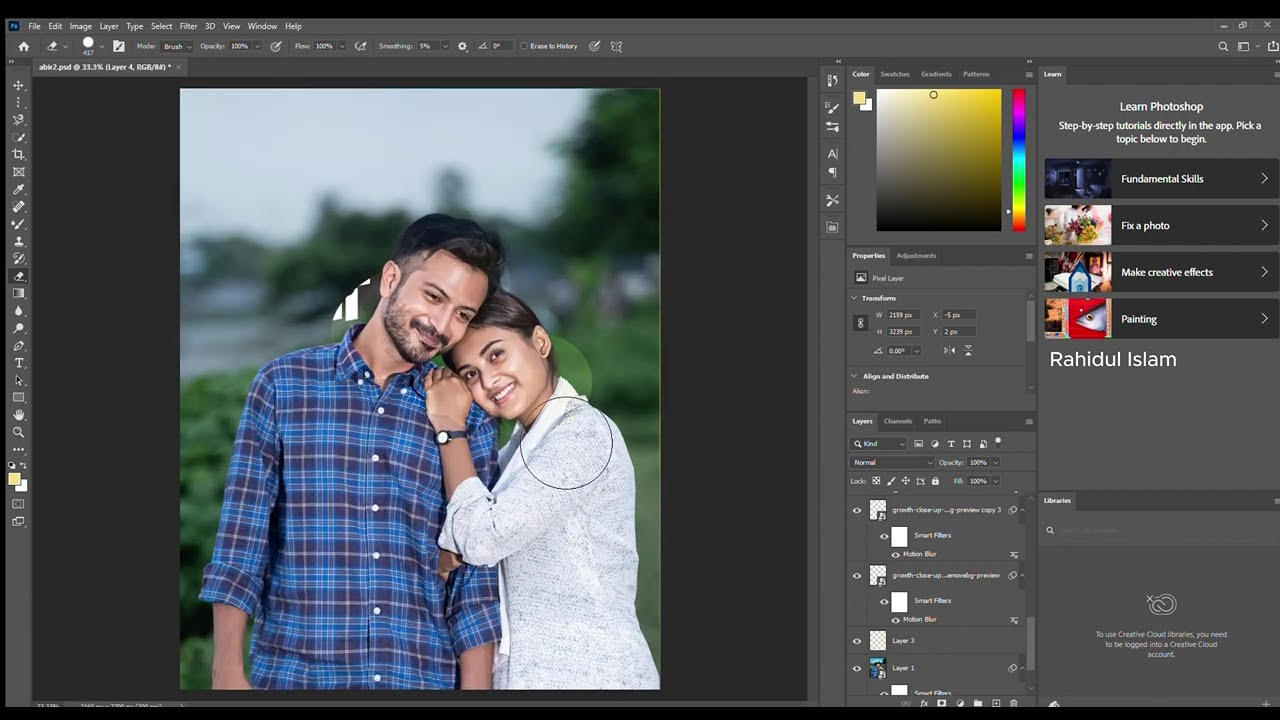The height and width of the screenshot is (720, 1280).
Task: Select the Eraser tool in the toolbox
Action: pyautogui.click(x=18, y=276)
